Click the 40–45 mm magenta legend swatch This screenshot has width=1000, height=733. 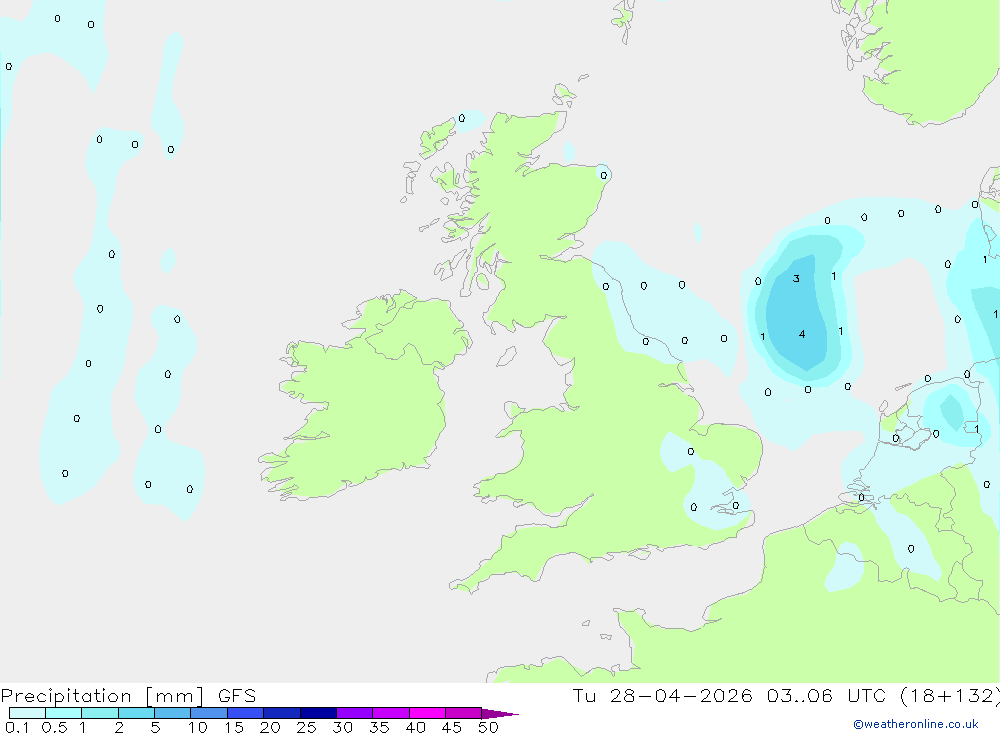click(x=427, y=713)
